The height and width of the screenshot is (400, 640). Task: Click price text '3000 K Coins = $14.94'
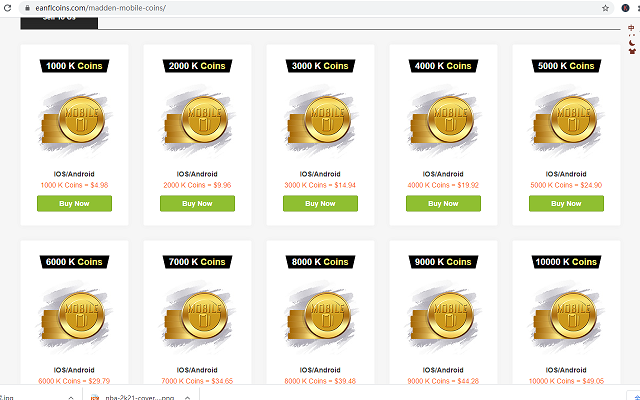click(320, 185)
